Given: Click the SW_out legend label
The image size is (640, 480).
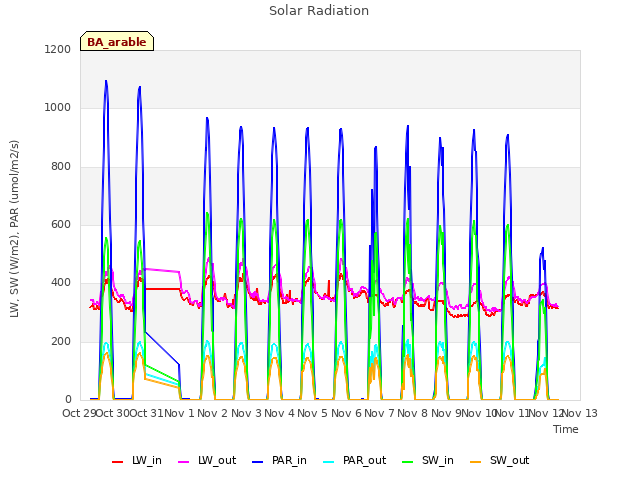Looking at the screenshot, I should pyautogui.click(x=509, y=460).
